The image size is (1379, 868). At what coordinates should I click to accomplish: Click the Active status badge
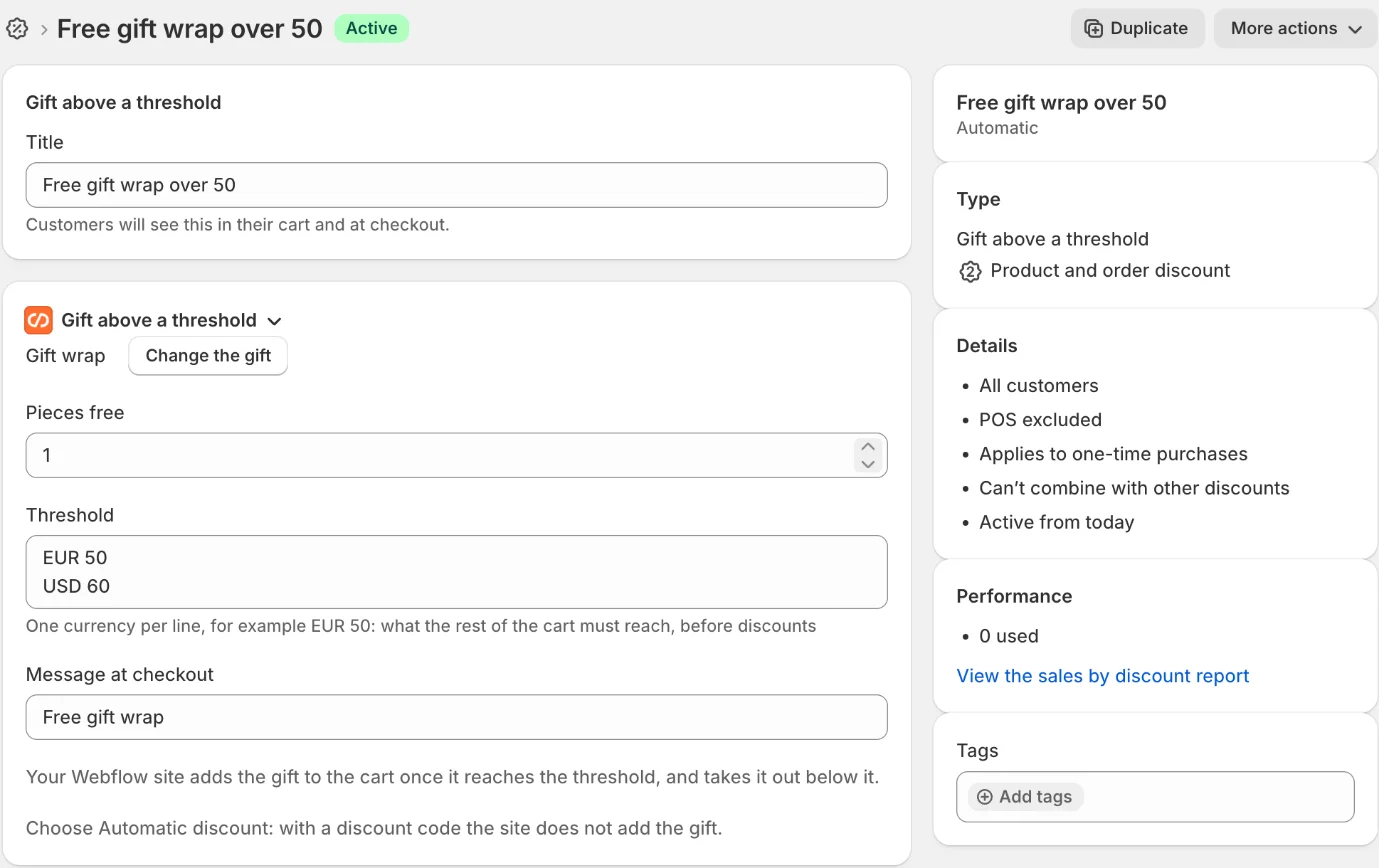(371, 28)
